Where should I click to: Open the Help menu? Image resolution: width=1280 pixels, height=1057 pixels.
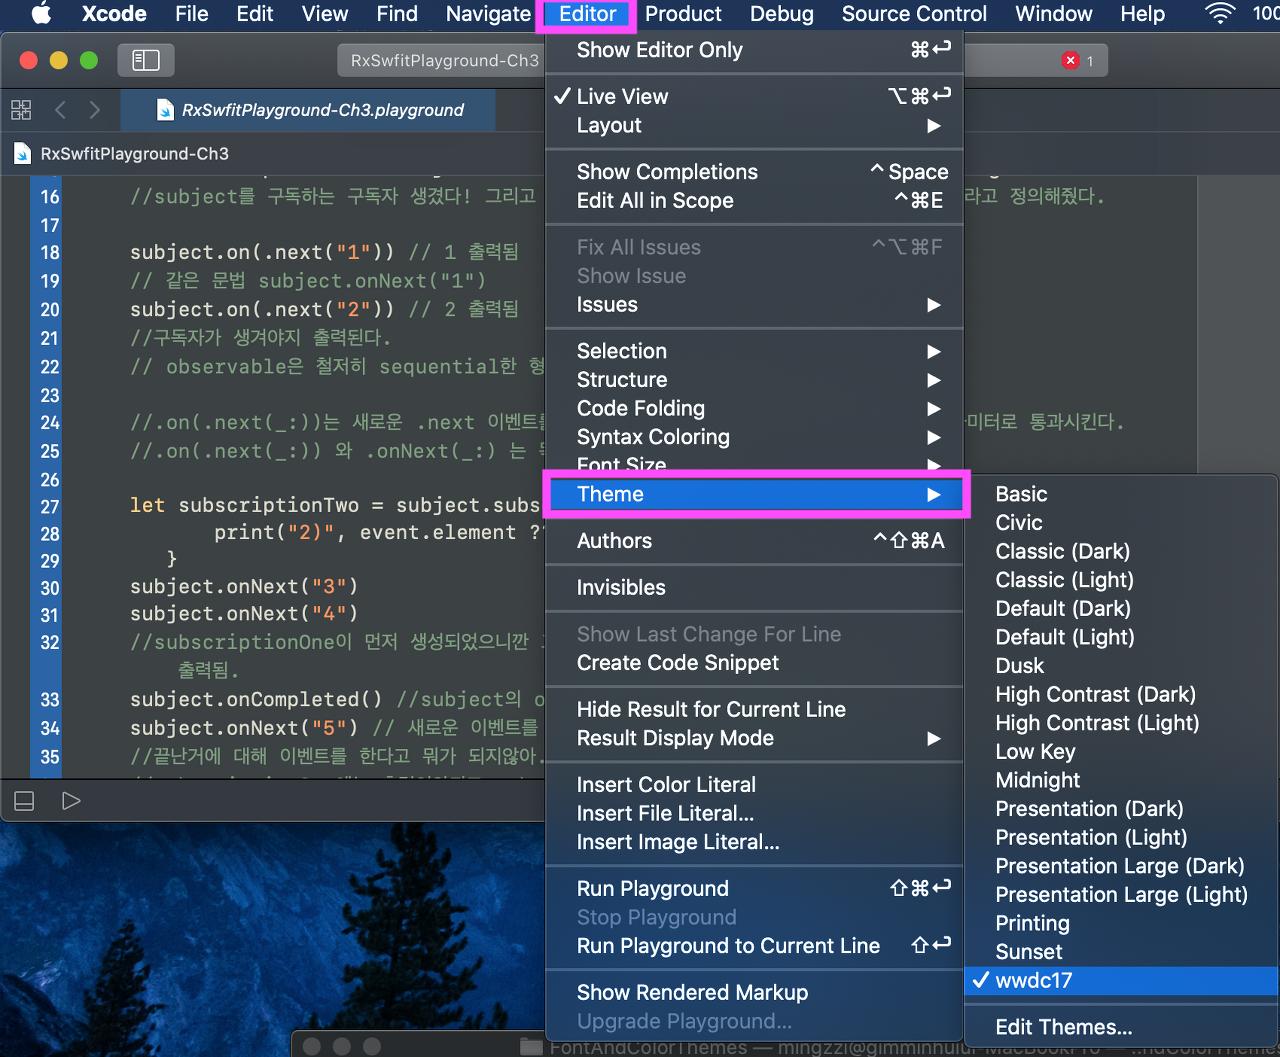pyautogui.click(x=1142, y=13)
